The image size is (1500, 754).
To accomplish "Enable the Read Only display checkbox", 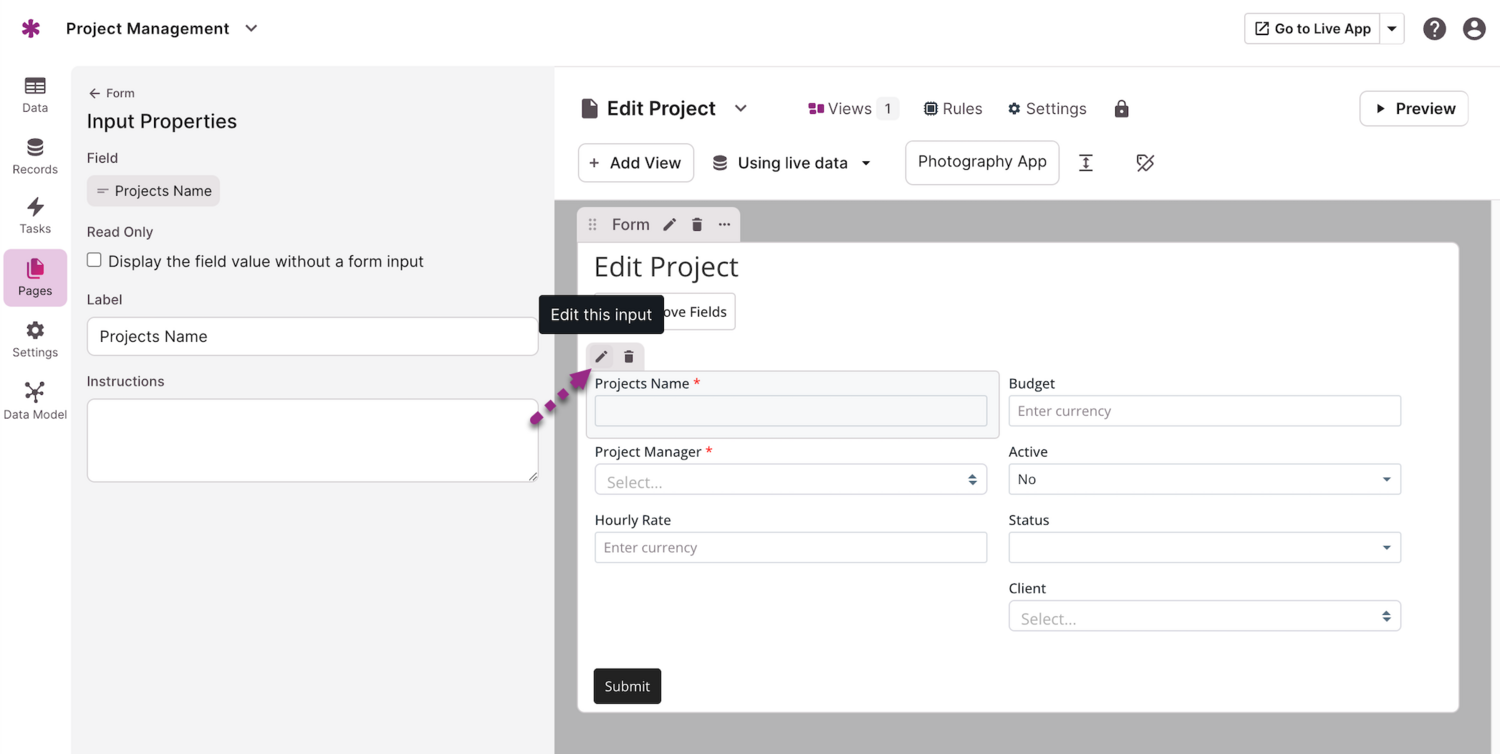I will 94,260.
